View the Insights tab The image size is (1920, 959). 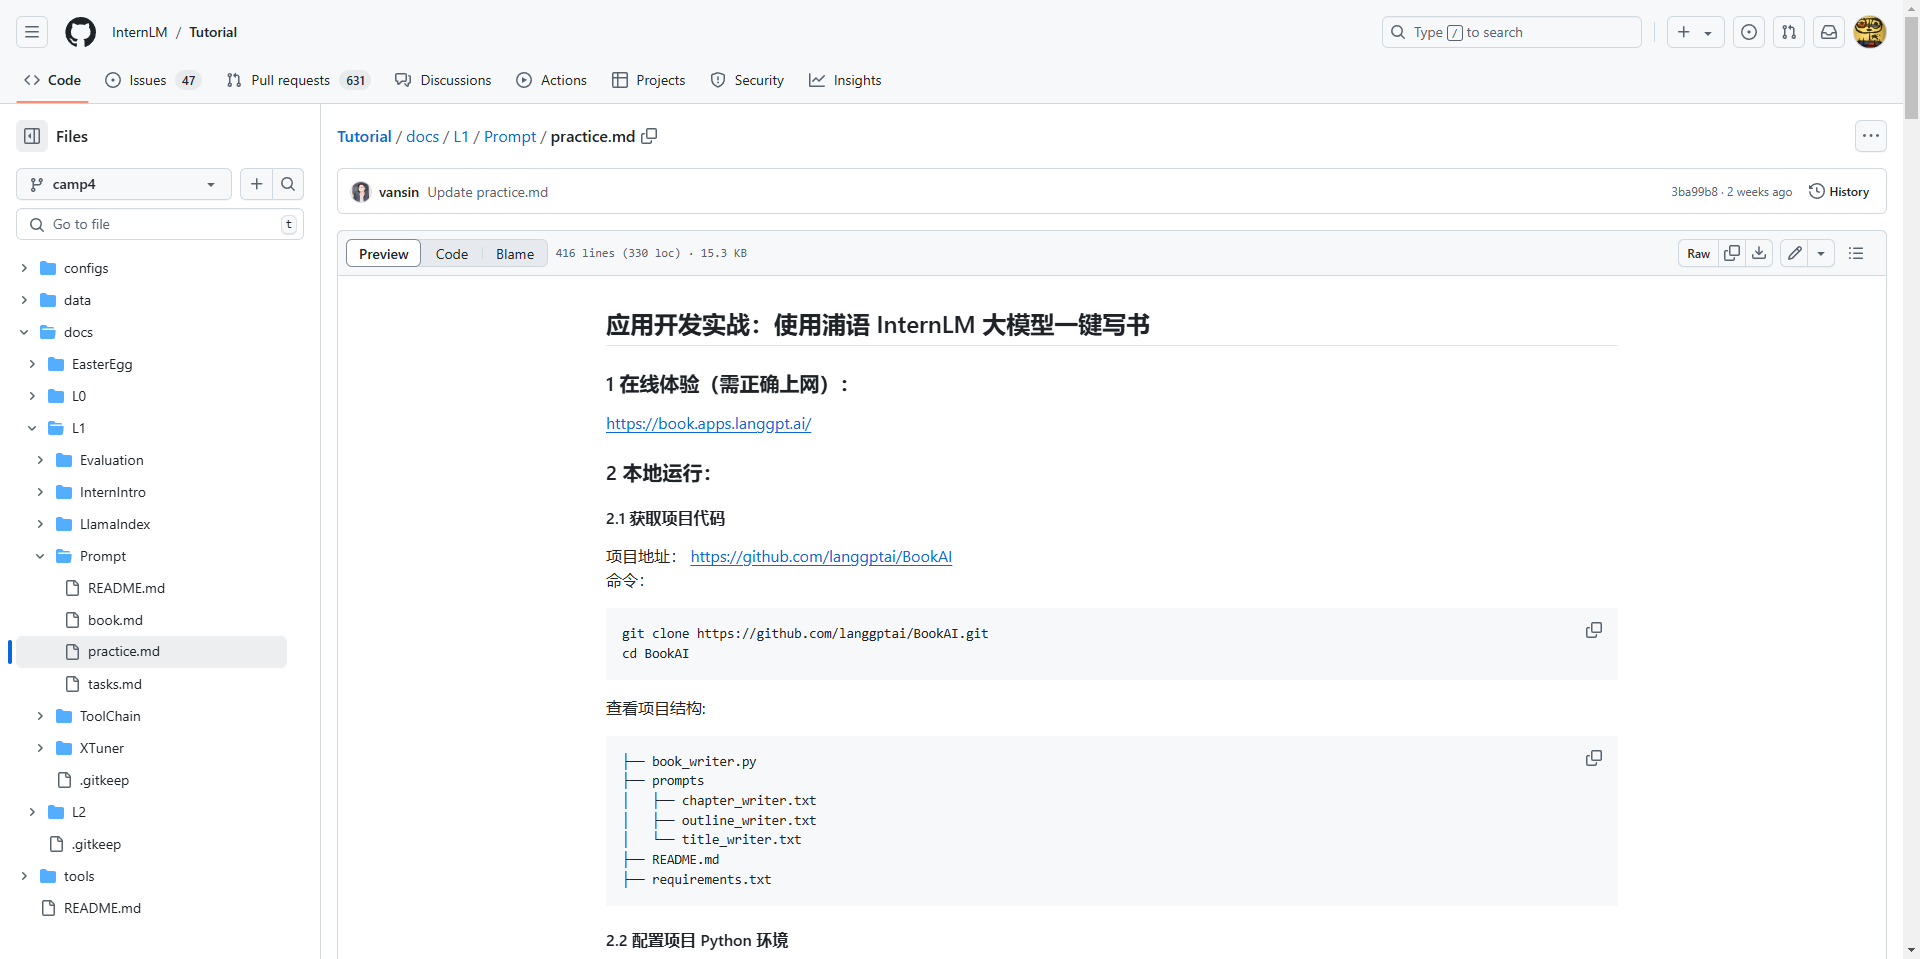click(x=845, y=80)
